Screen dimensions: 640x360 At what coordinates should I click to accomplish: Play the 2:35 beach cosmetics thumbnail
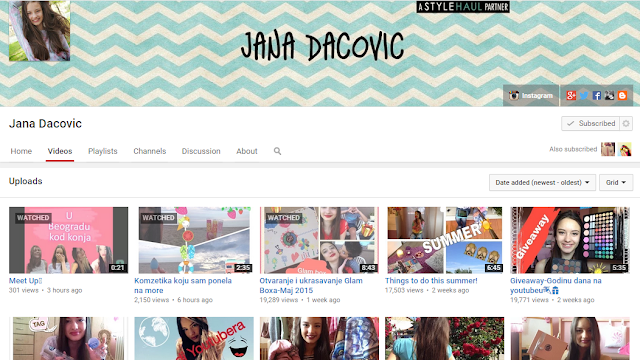tap(194, 240)
